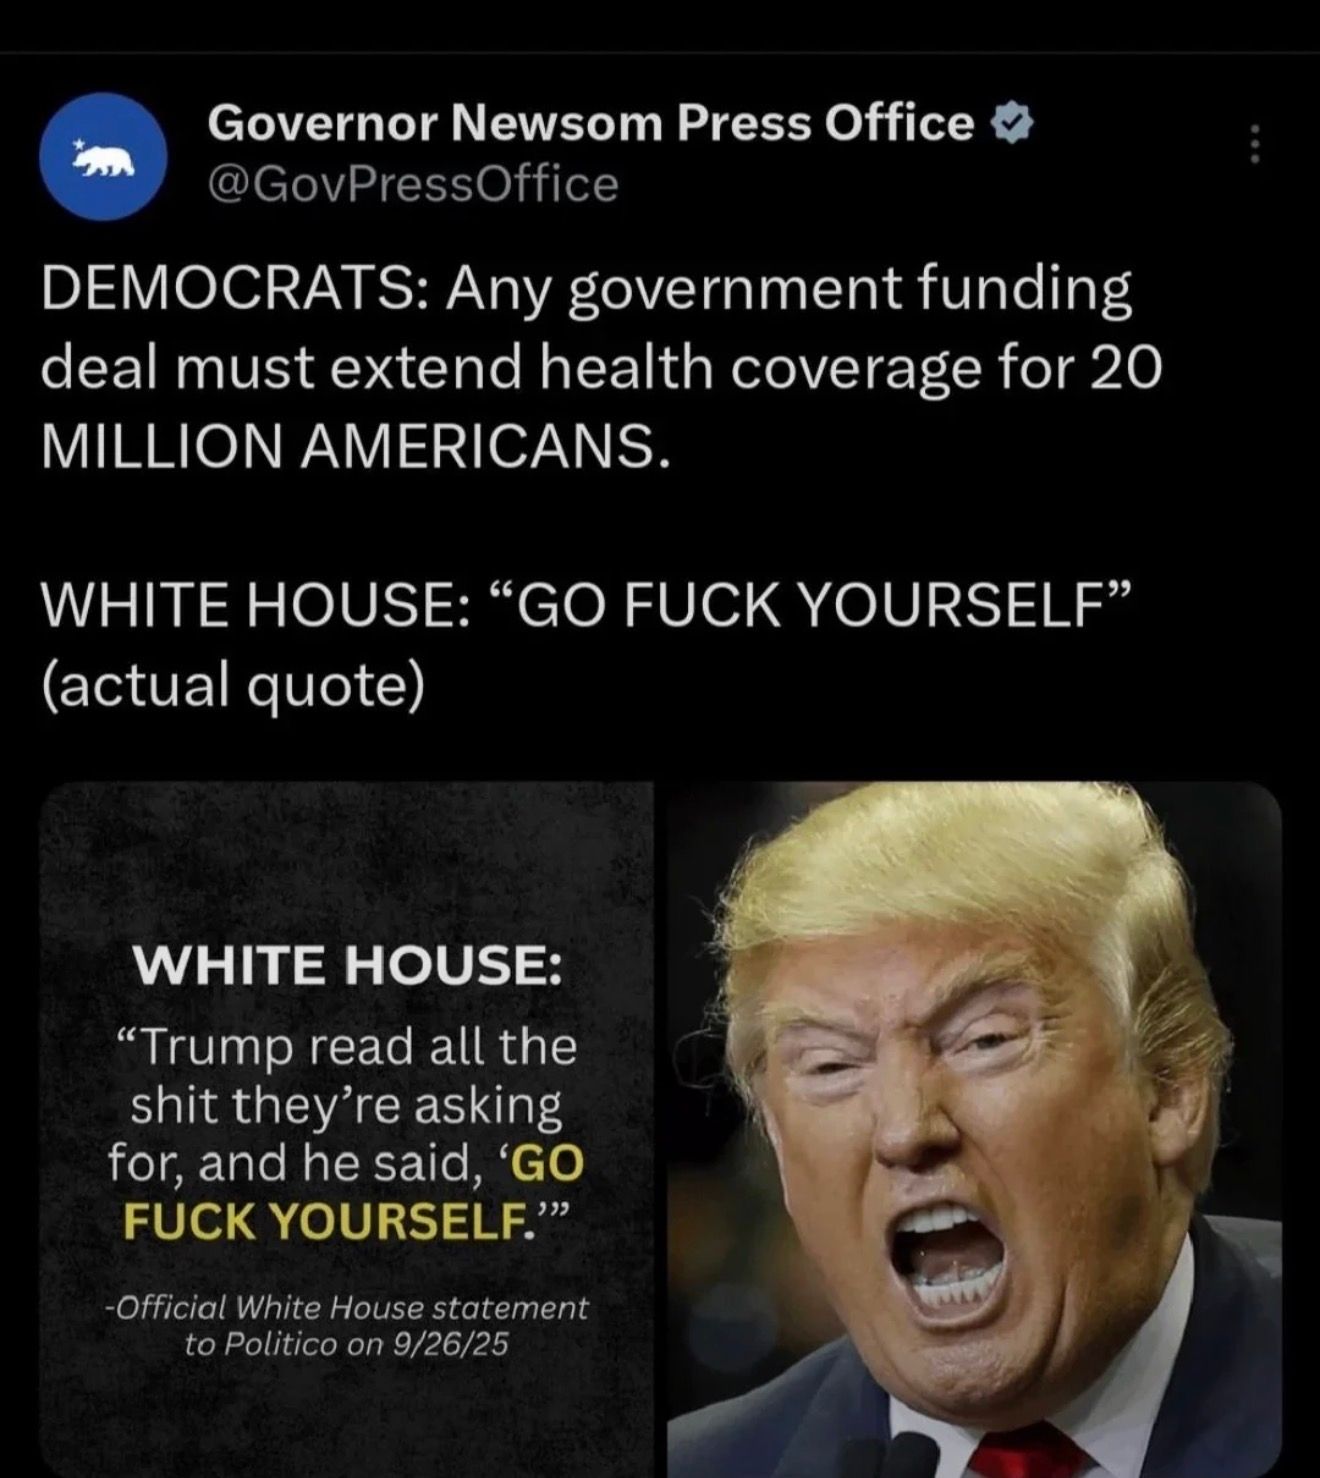Click the "Trump read all the" quote line
The image size is (1320, 1478).
point(347,1048)
